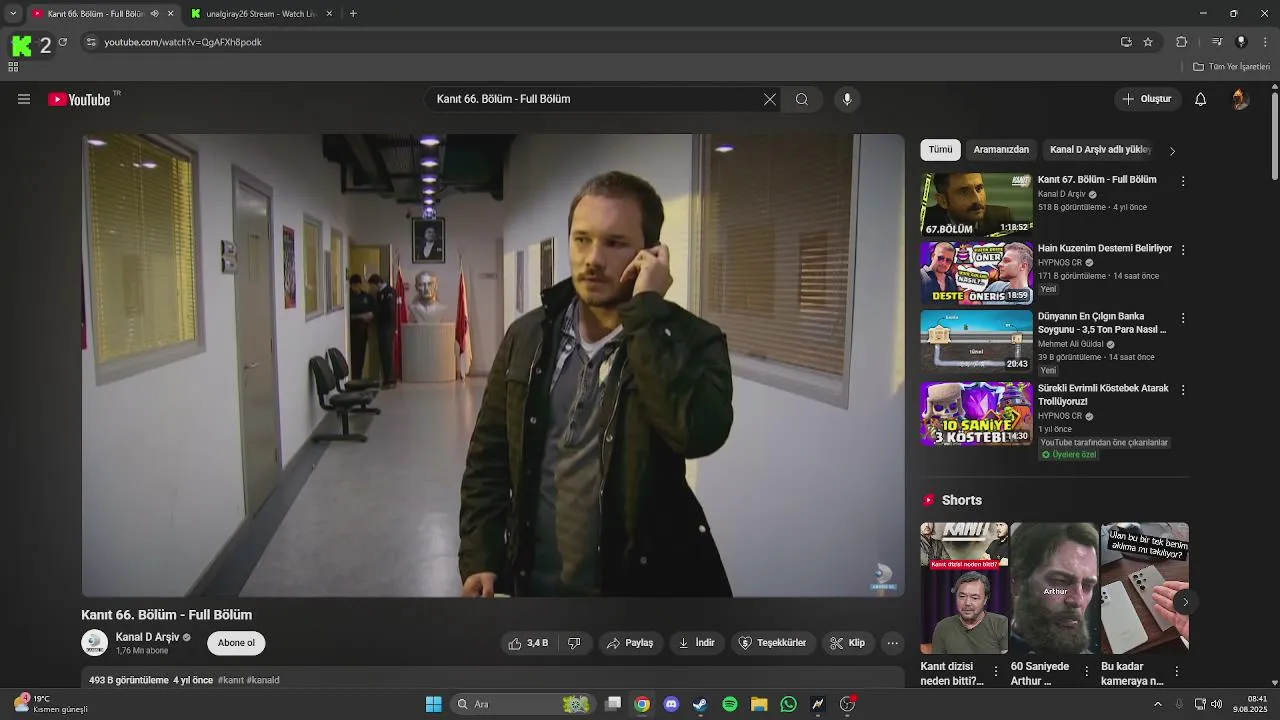Click the video player frame
The width and height of the screenshot is (1280, 720).
click(493, 365)
